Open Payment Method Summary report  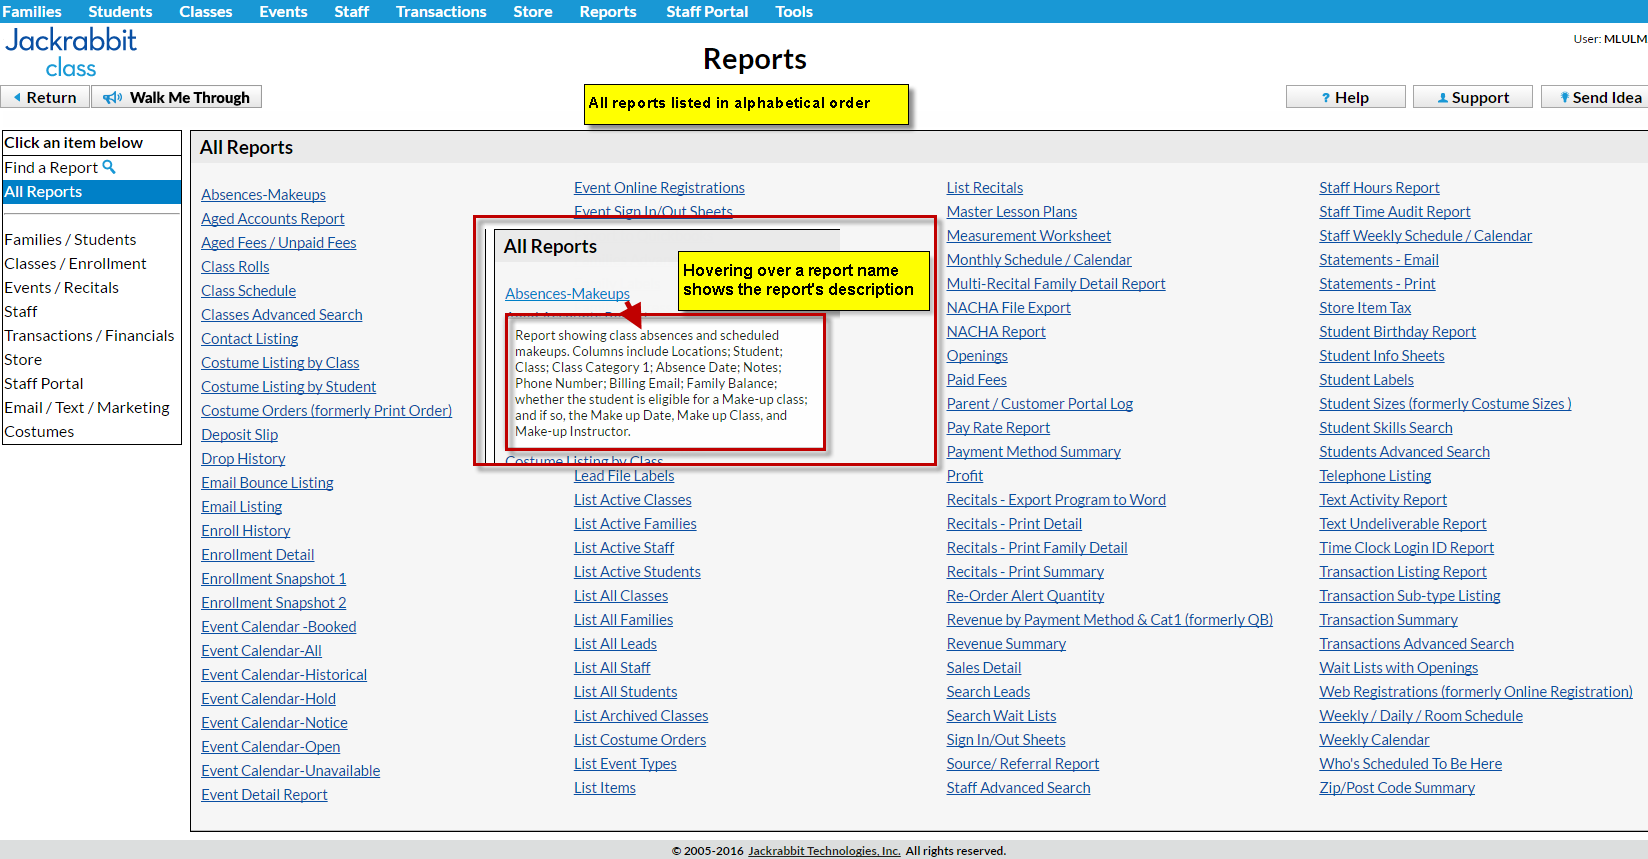click(x=1034, y=452)
